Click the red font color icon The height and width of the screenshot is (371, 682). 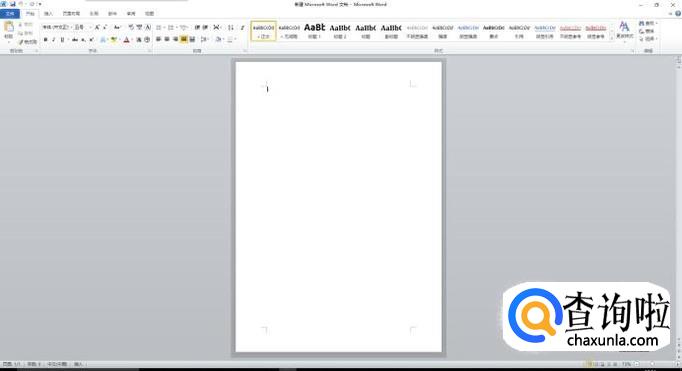126,40
